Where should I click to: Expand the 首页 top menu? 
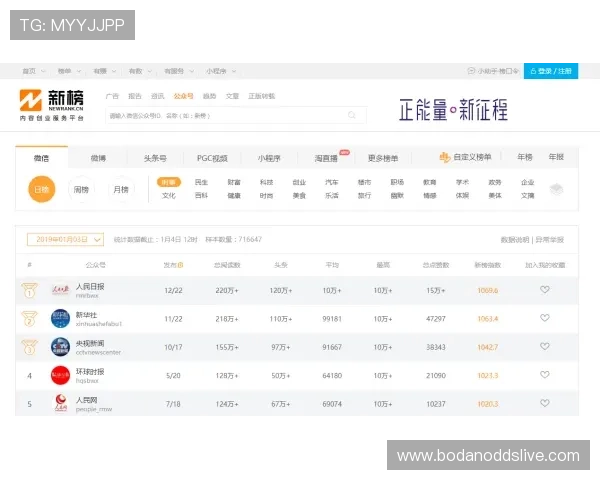tap(34, 71)
